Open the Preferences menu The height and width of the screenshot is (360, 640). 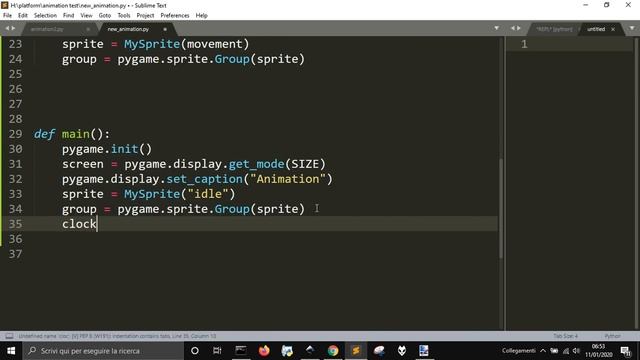click(x=175, y=16)
